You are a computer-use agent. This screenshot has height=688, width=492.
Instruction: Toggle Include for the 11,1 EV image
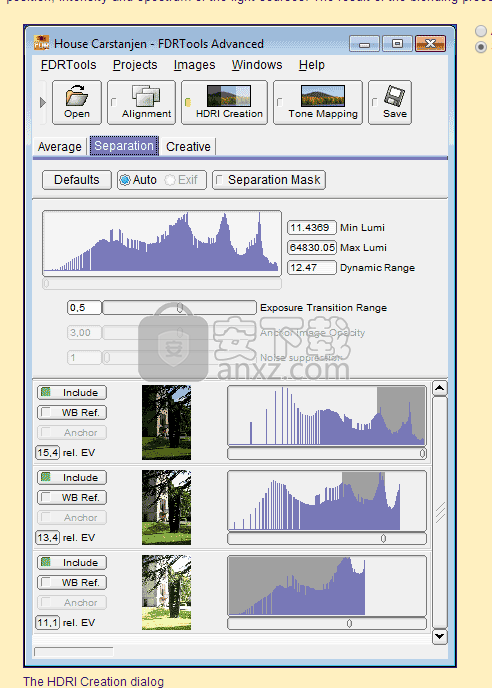pos(72,563)
